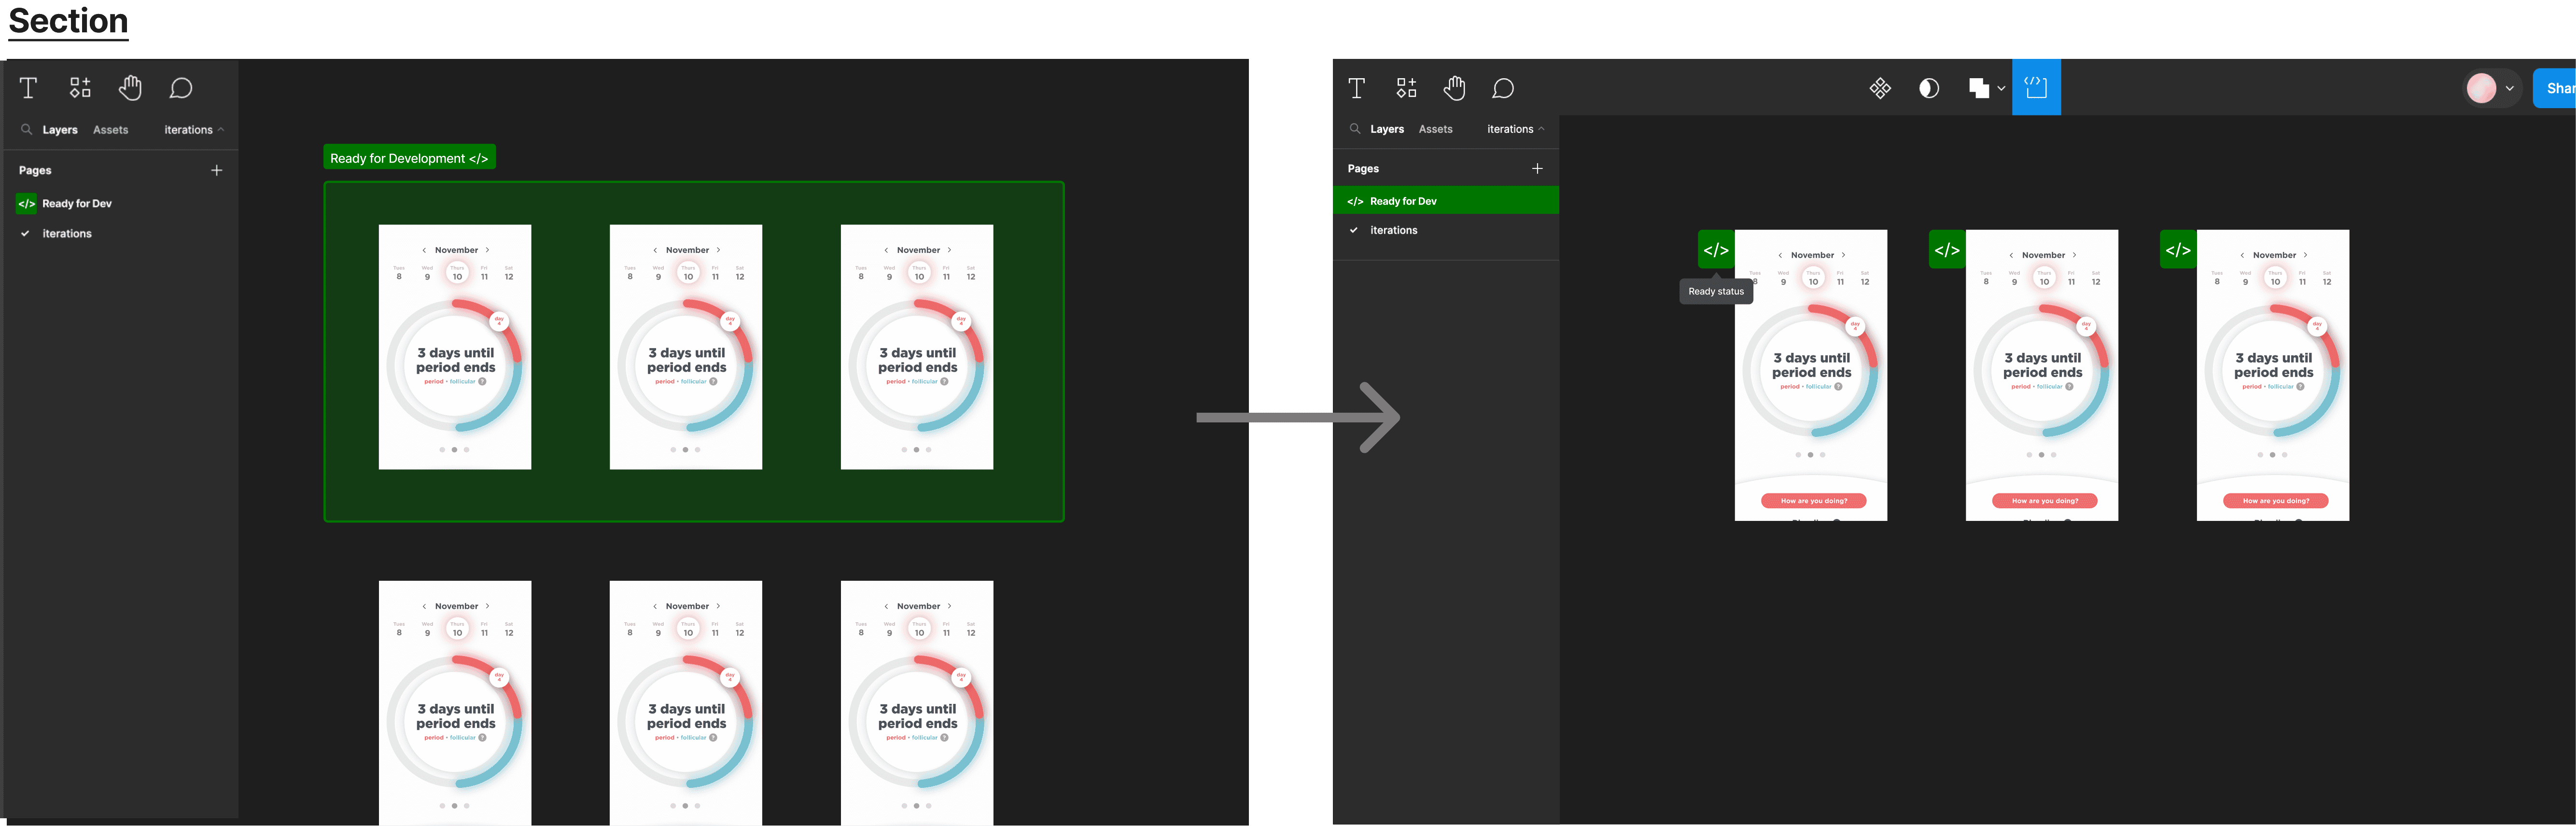Select the Hand tool in the left window

[130, 88]
